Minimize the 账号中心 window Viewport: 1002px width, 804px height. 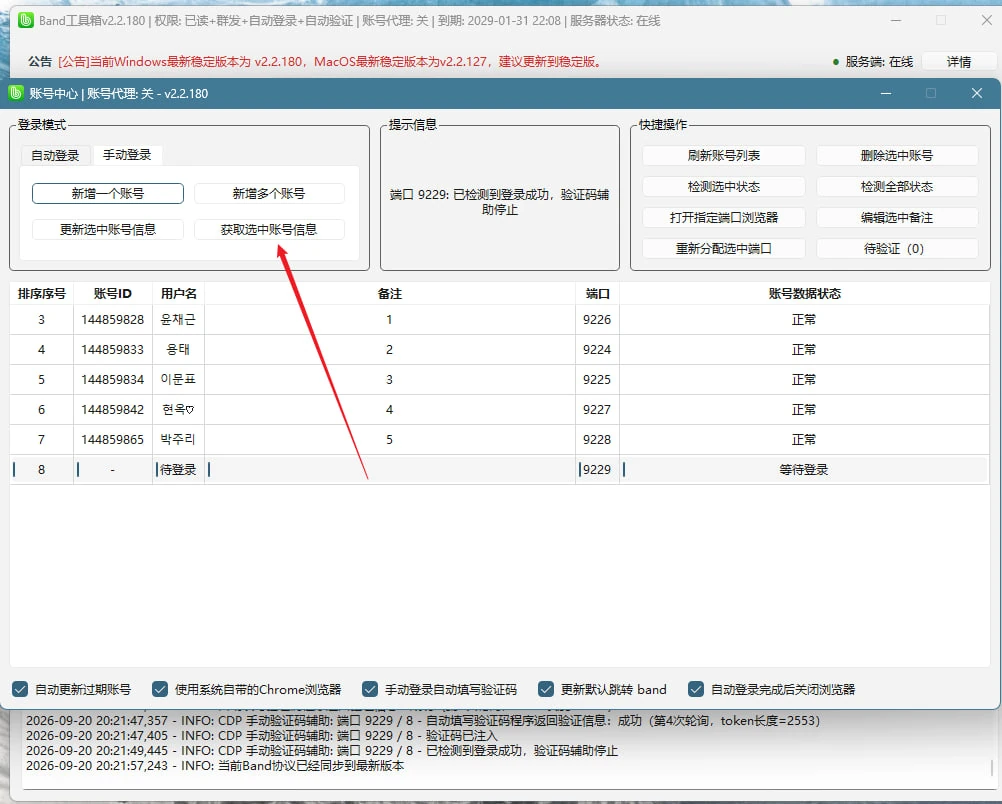886,93
